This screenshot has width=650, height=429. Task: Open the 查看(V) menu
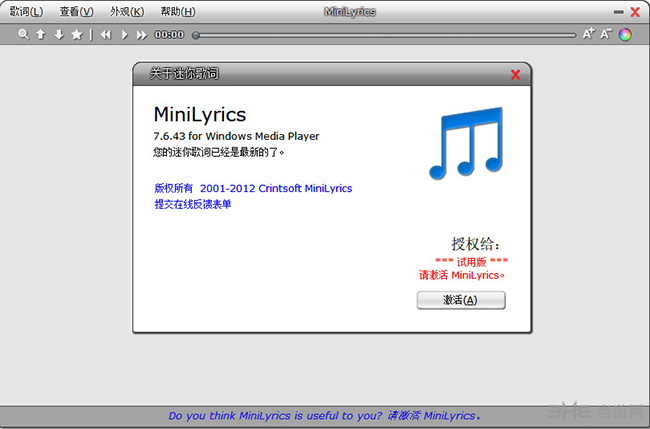[77, 12]
